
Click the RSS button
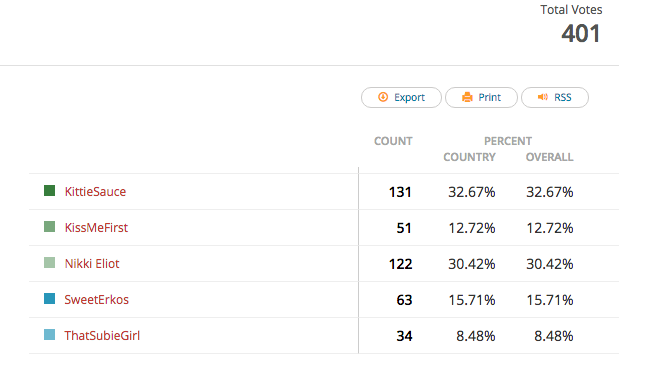point(555,97)
